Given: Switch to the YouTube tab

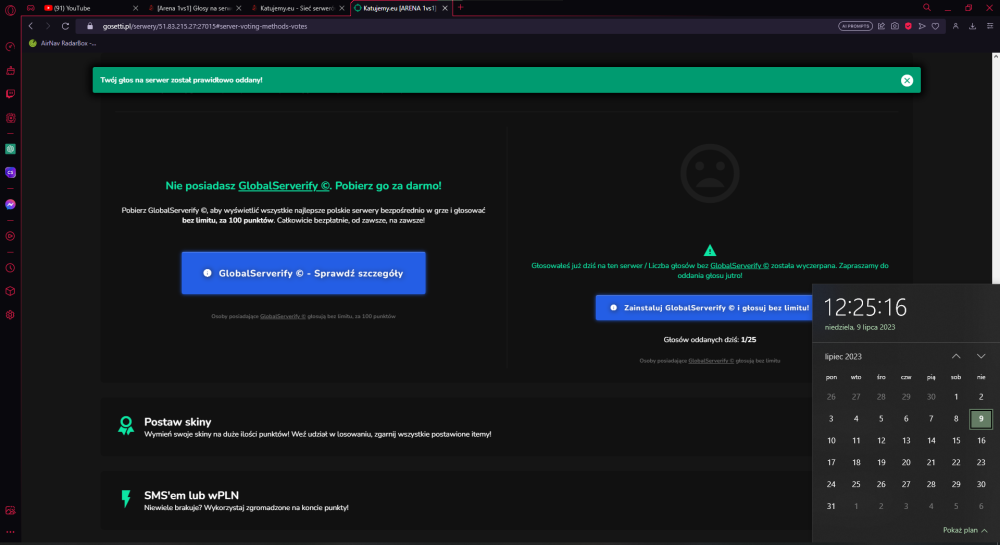Looking at the screenshot, I should coord(89,8).
